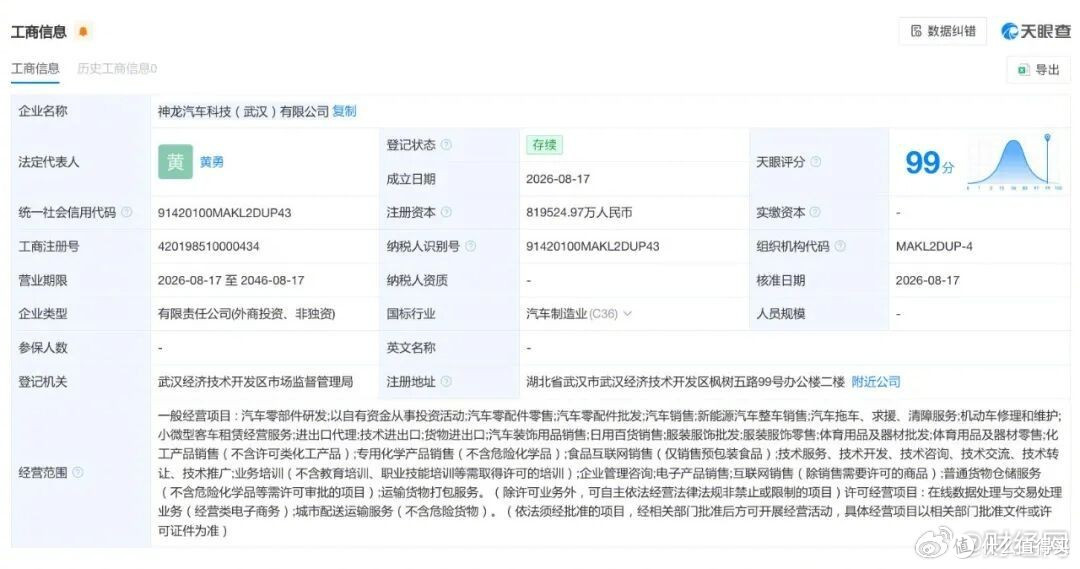Select the establishment date under 成立日期
The height and width of the screenshot is (569, 1080).
click(558, 179)
